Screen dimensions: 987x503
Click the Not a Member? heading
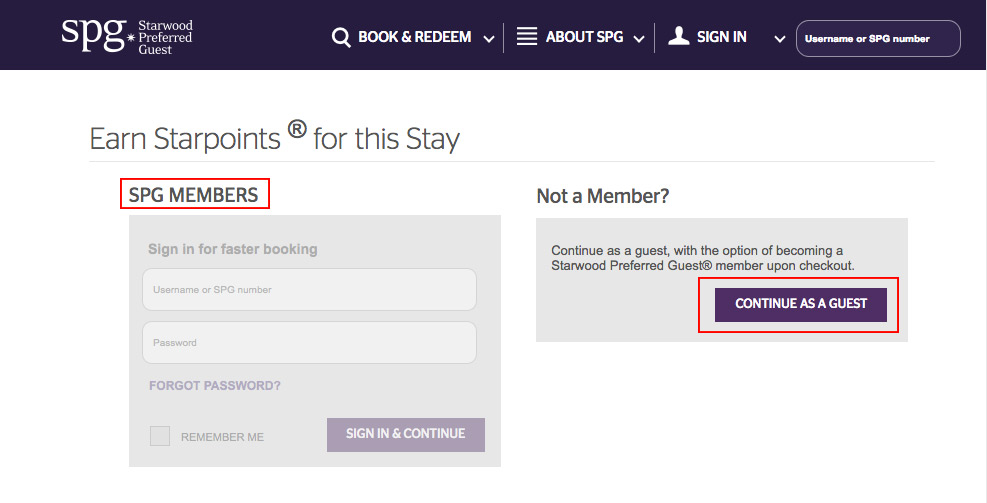coord(602,196)
